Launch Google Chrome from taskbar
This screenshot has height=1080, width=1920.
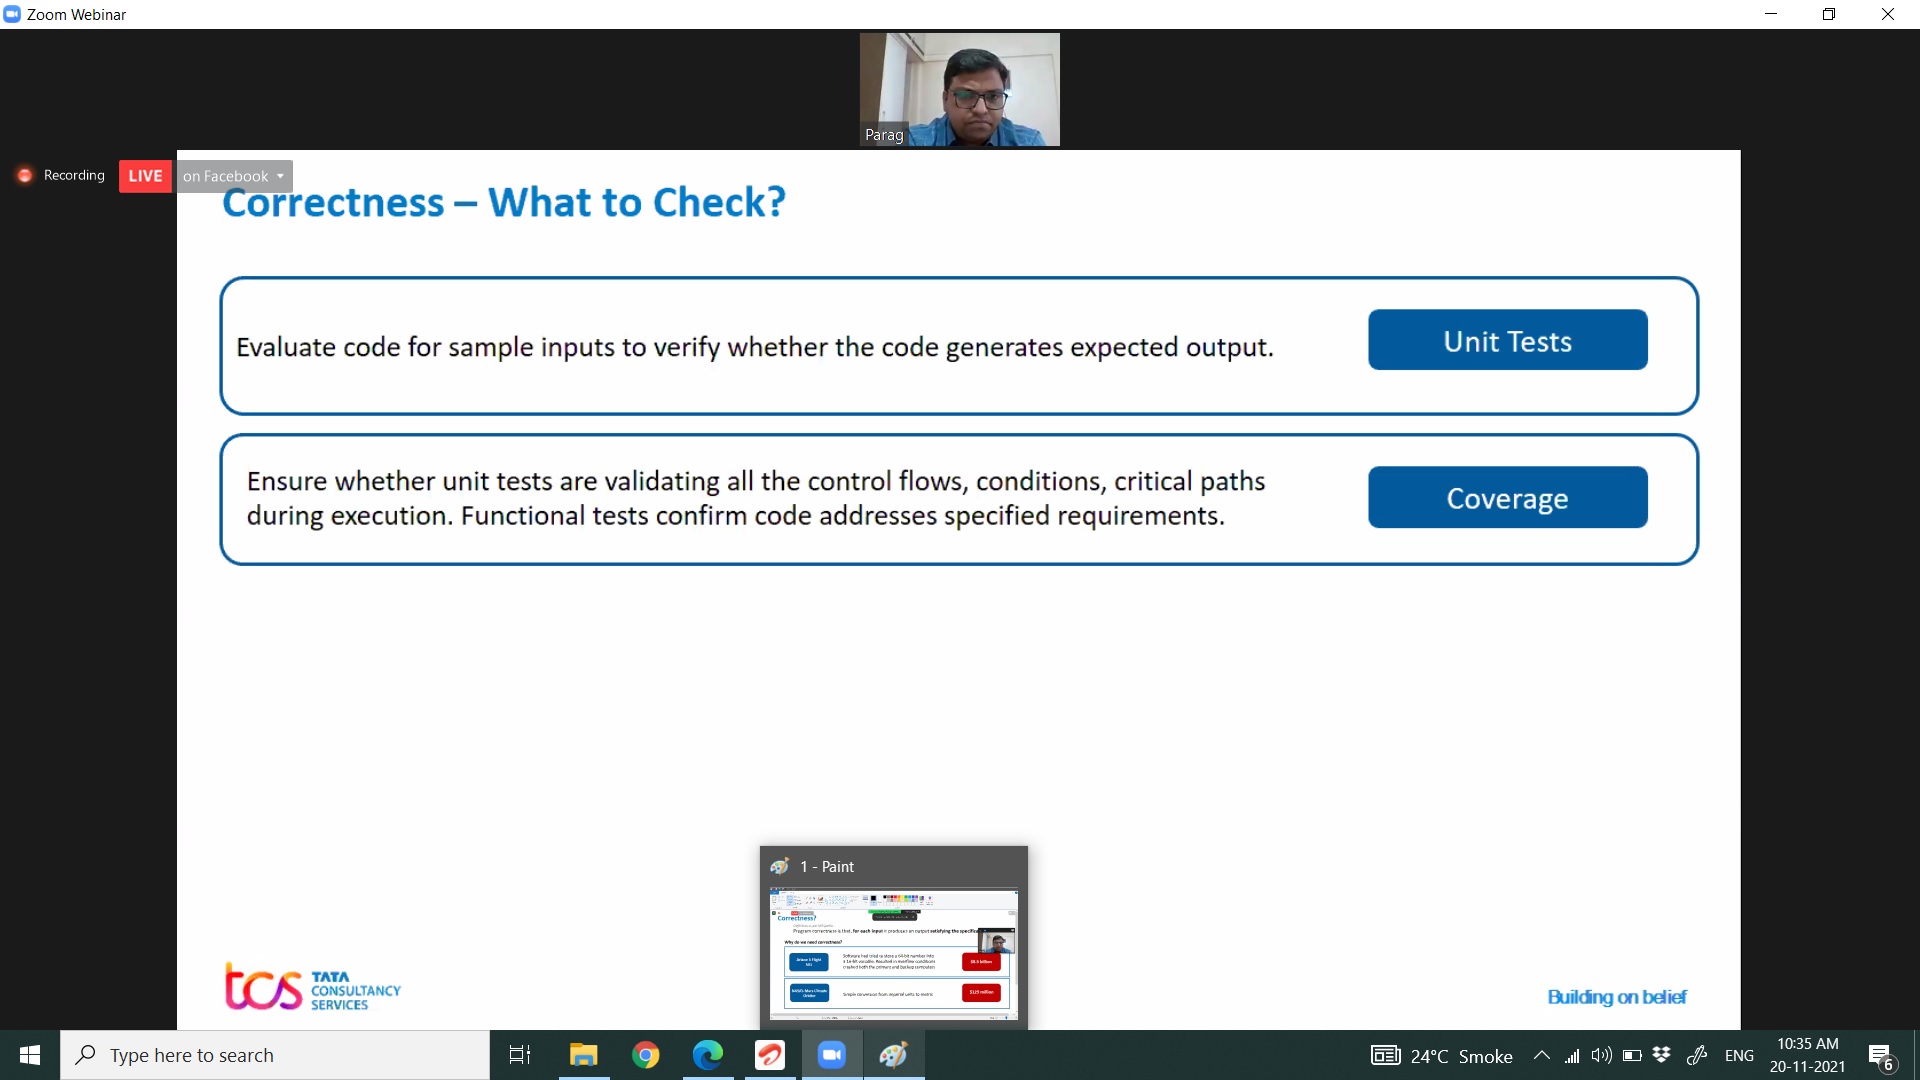click(646, 1055)
